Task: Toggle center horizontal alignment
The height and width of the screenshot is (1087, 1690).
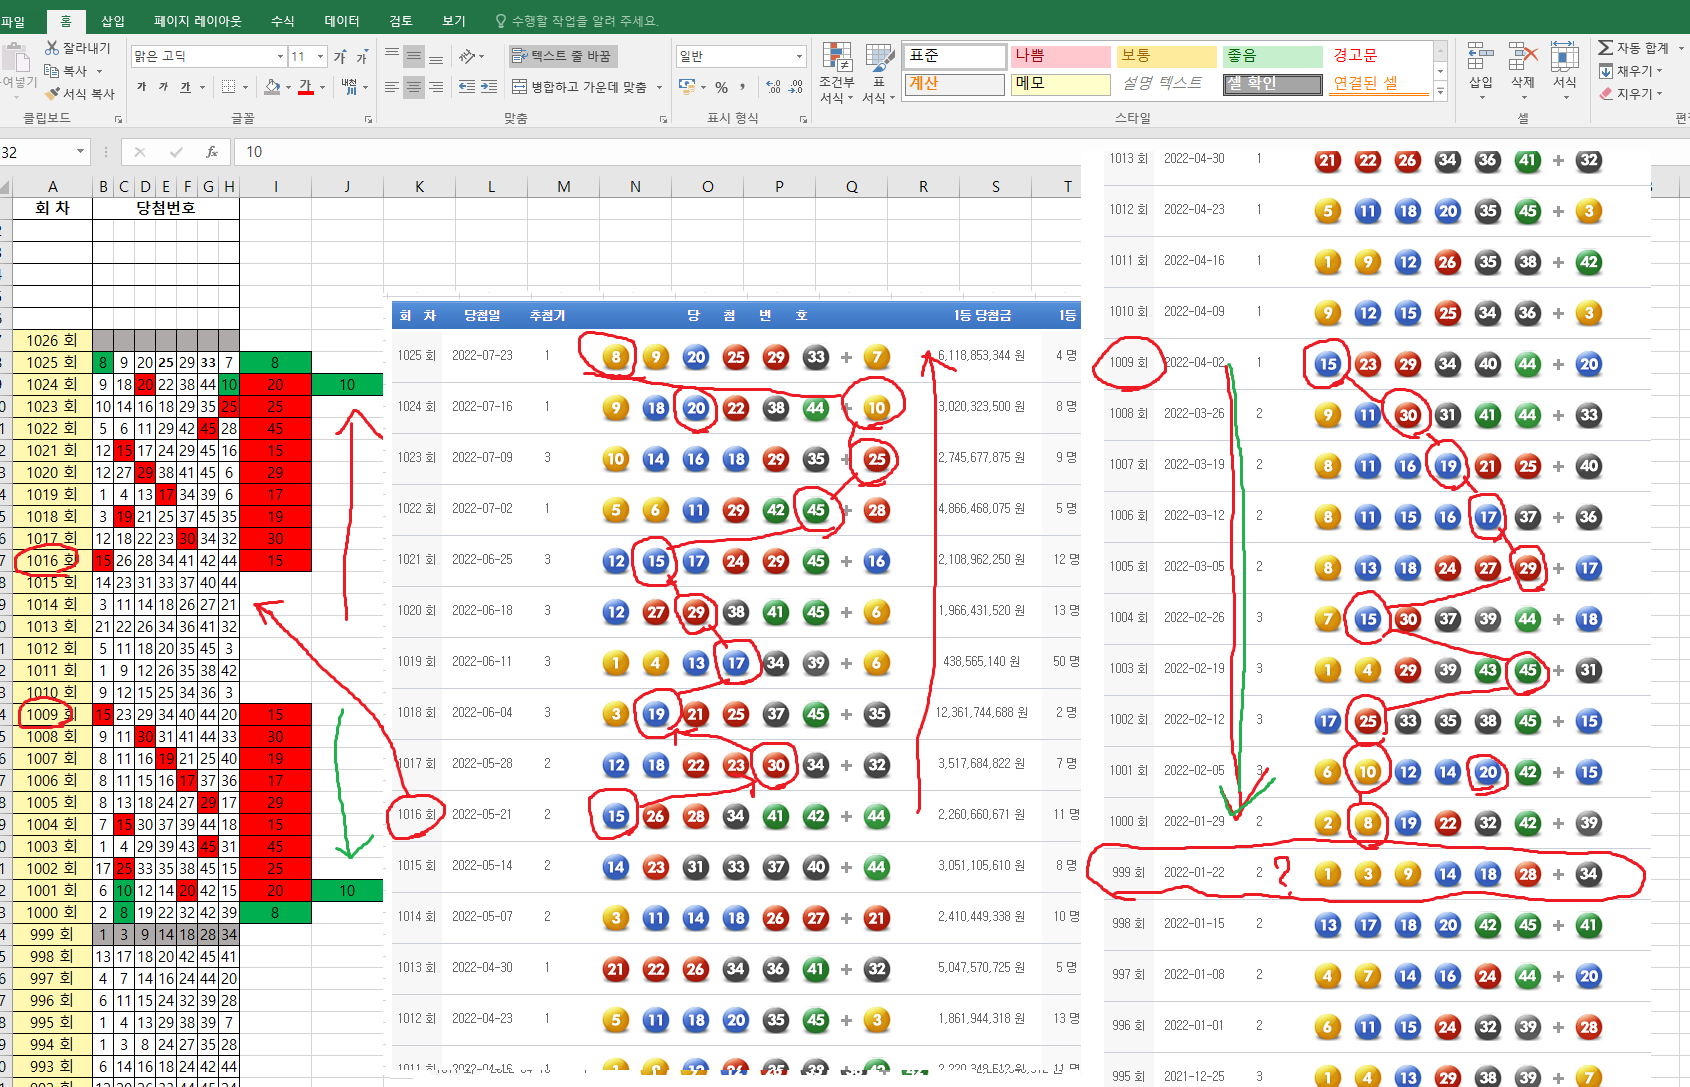Action: coord(413,88)
